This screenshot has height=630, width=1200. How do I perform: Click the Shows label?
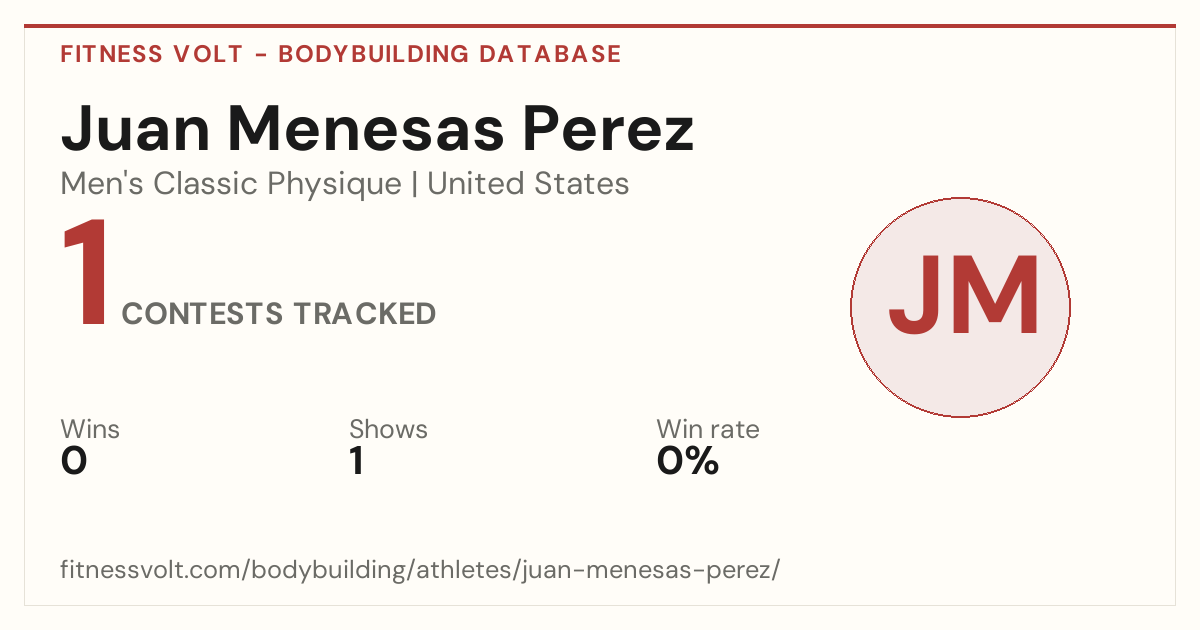tap(388, 429)
